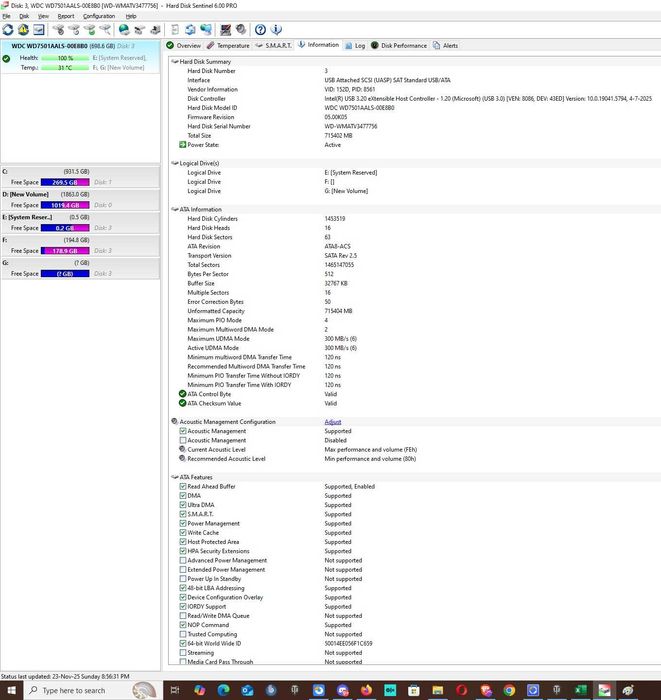Open File Explorer from the taskbar
This screenshot has width=661, height=700.
pyautogui.click(x=437, y=690)
